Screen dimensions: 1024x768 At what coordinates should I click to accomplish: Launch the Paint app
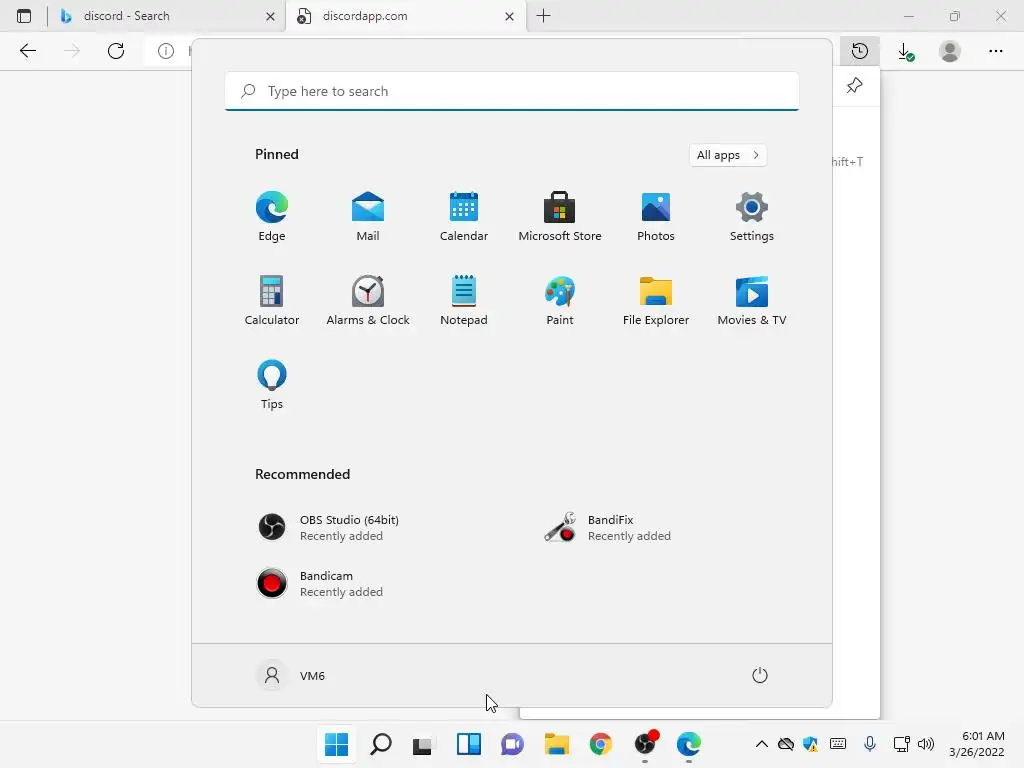(560, 301)
